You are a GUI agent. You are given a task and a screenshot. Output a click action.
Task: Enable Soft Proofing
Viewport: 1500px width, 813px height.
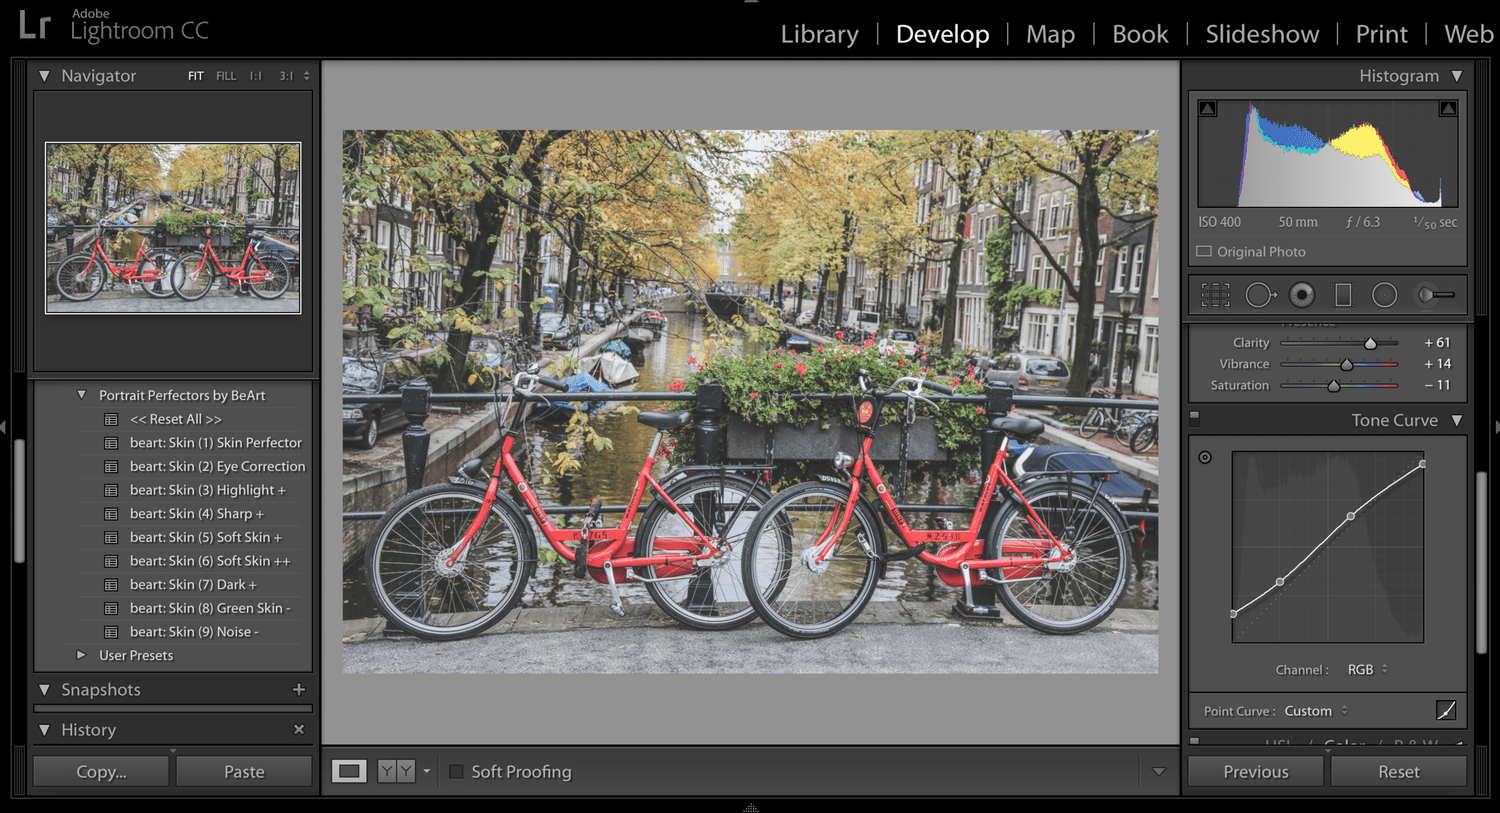coord(456,771)
